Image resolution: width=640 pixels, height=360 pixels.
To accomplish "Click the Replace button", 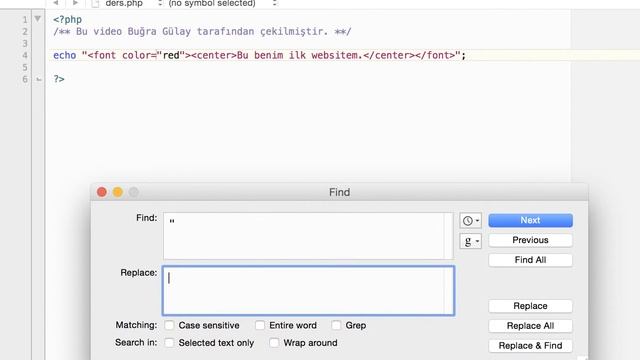I will (x=530, y=306).
